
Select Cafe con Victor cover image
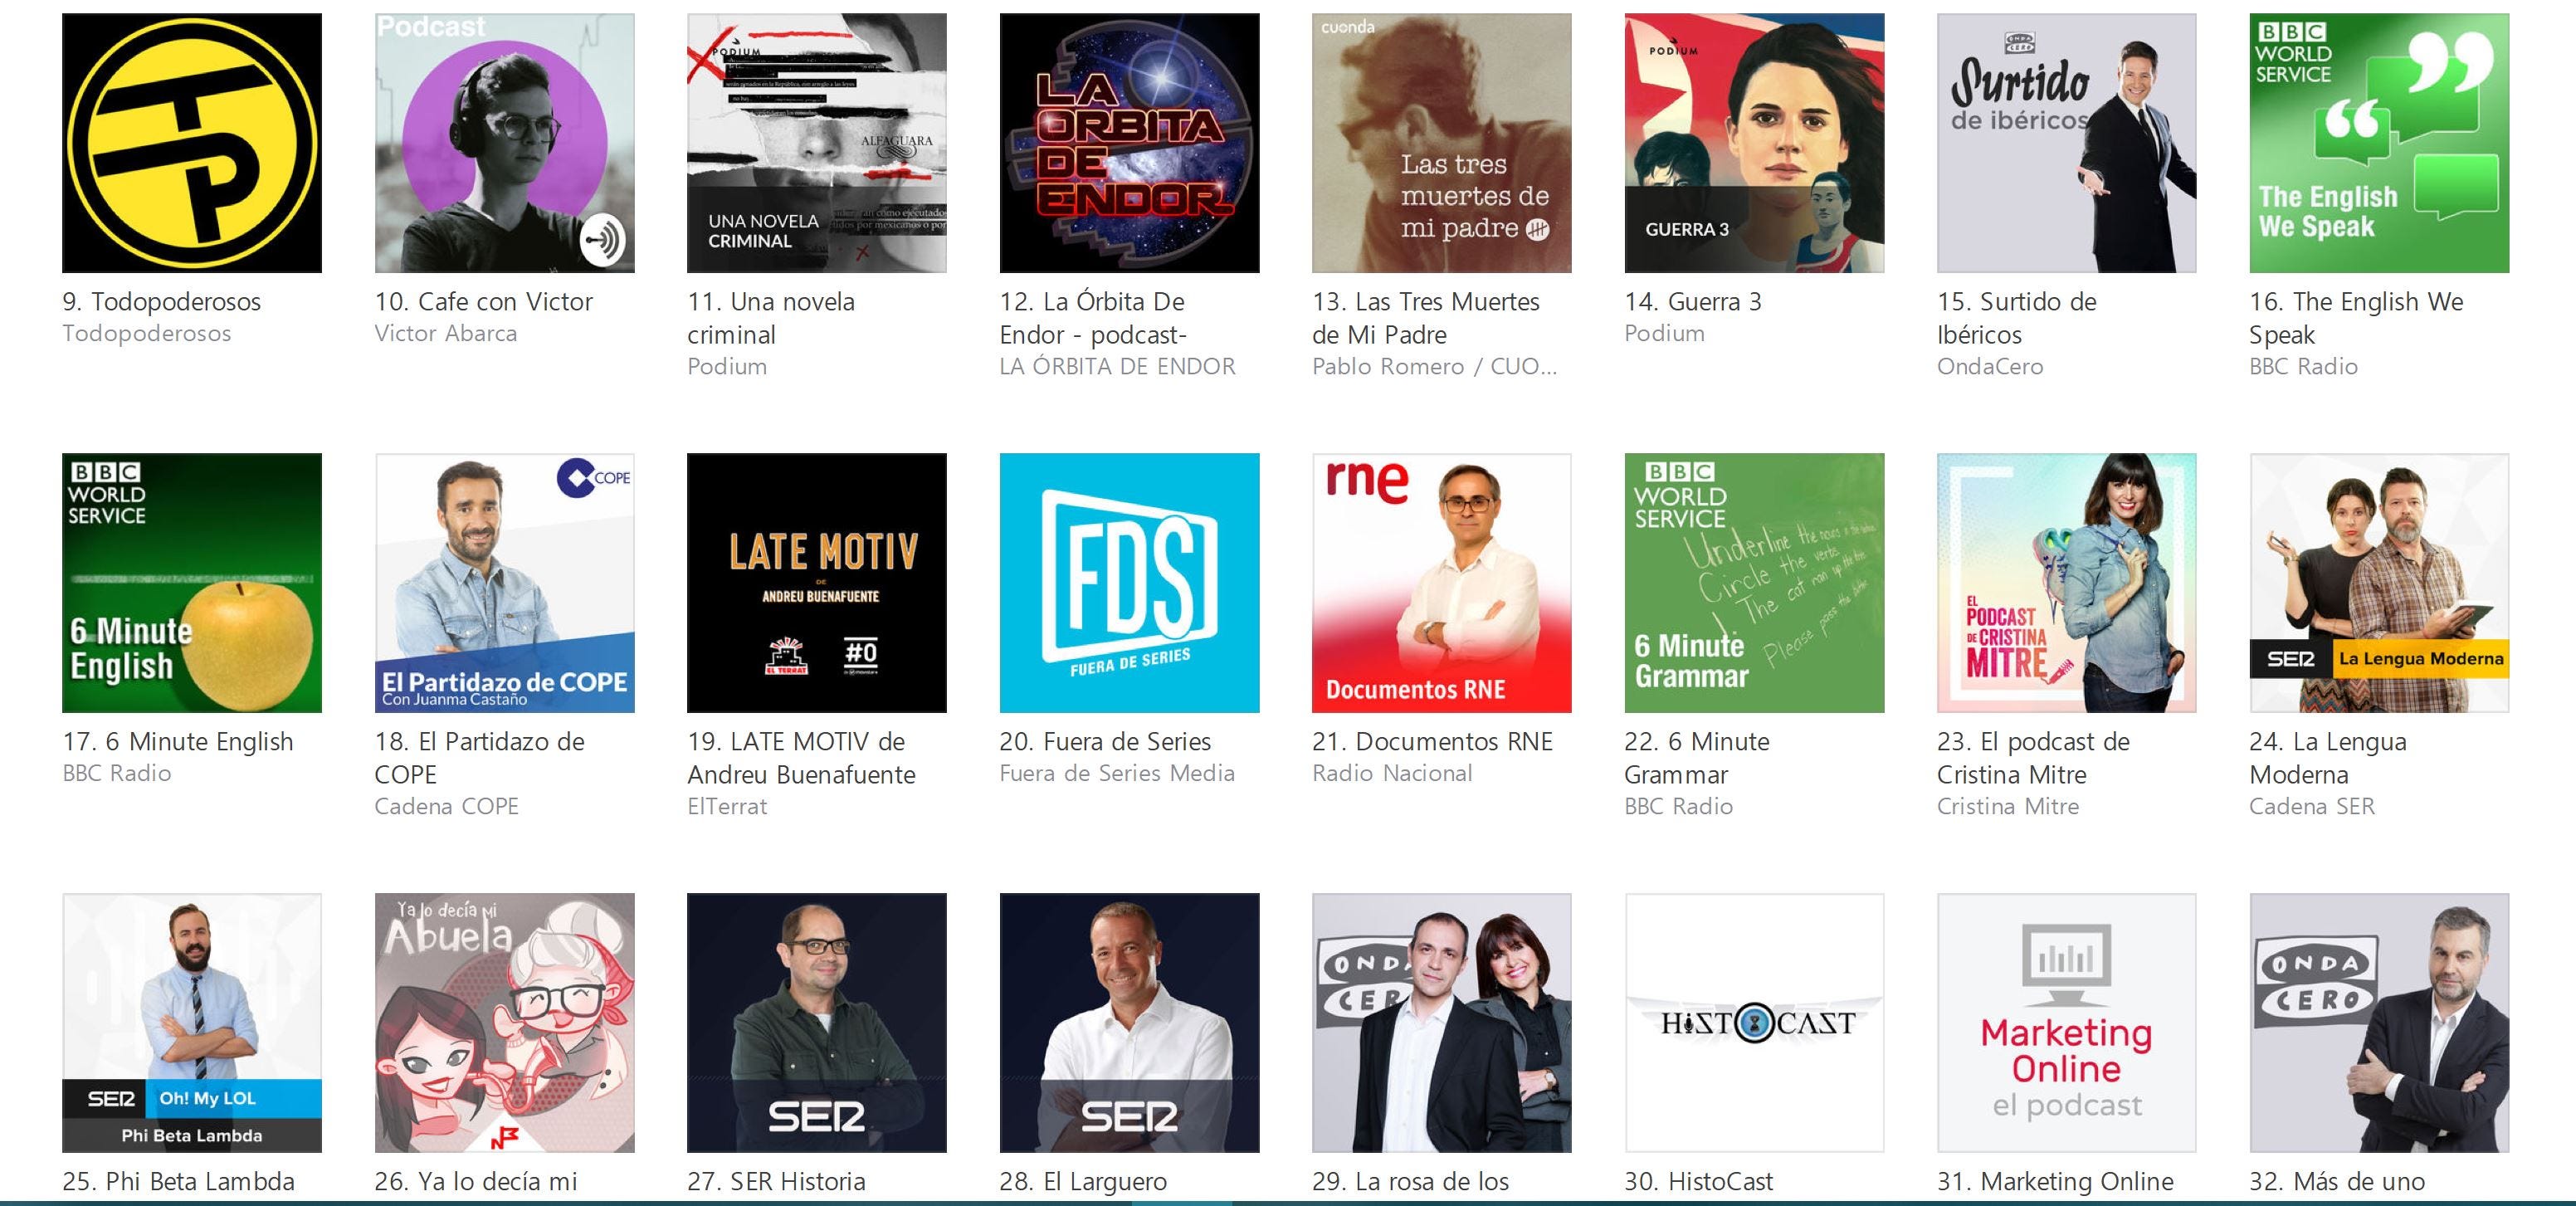pyautogui.click(x=504, y=143)
